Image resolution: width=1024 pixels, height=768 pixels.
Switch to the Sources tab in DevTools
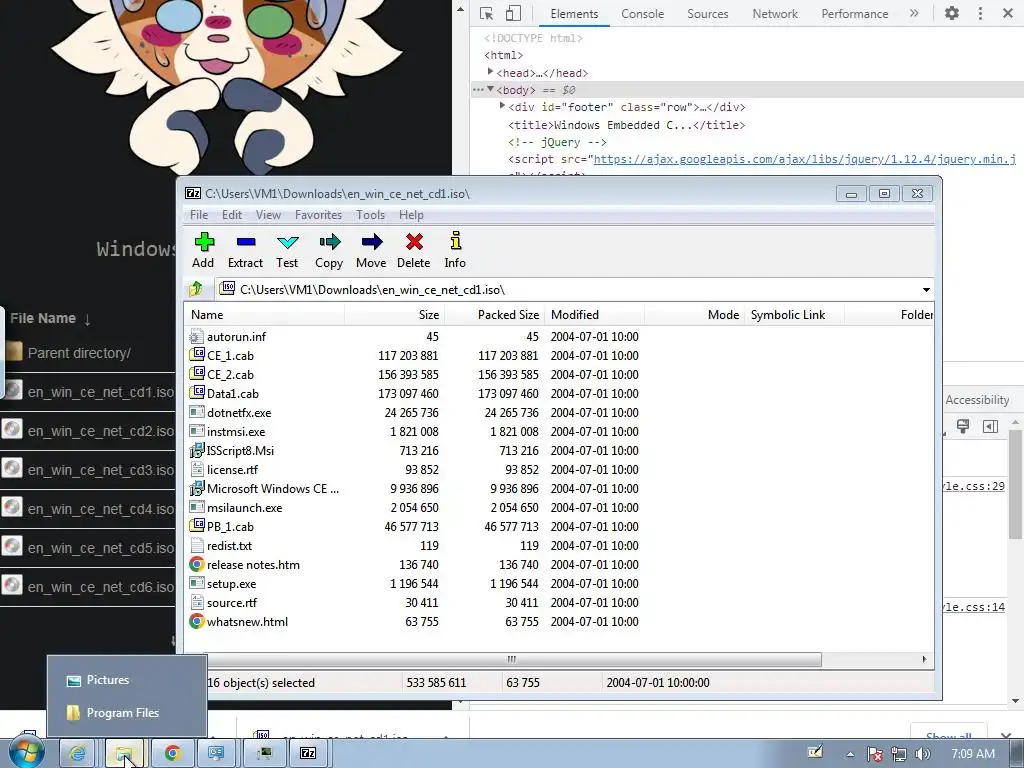tap(707, 14)
